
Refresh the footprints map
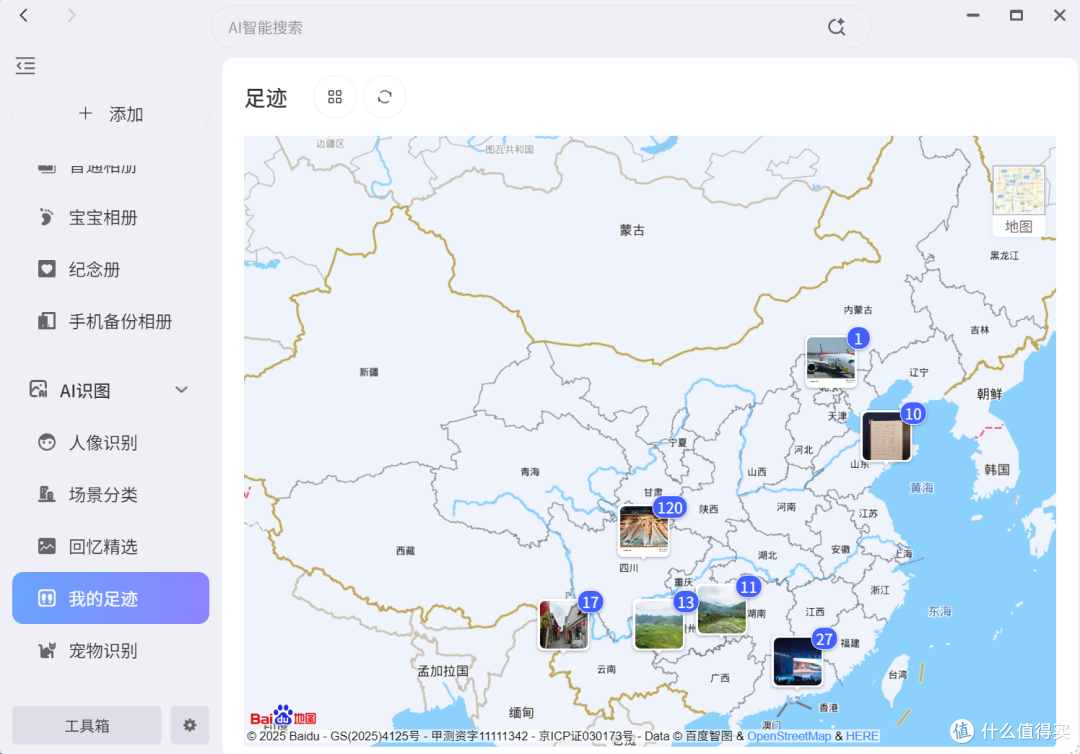(x=384, y=97)
